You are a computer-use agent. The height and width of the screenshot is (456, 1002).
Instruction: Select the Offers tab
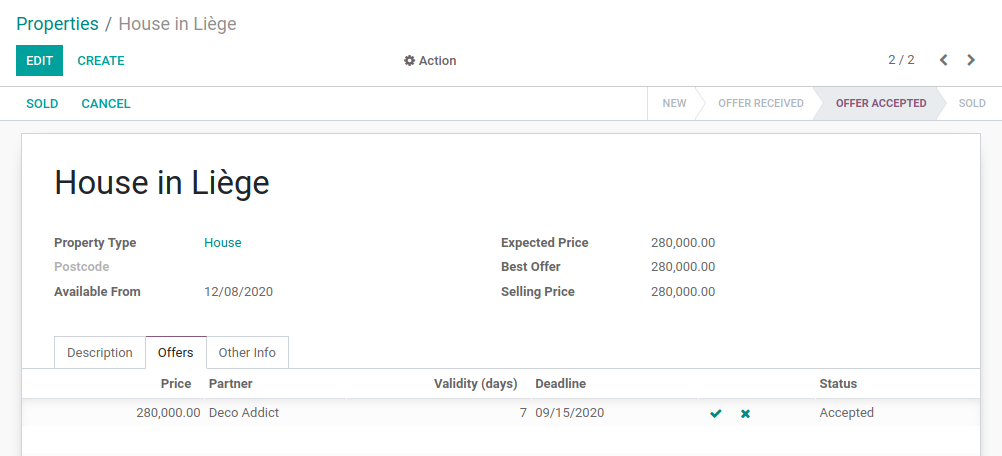tap(176, 353)
